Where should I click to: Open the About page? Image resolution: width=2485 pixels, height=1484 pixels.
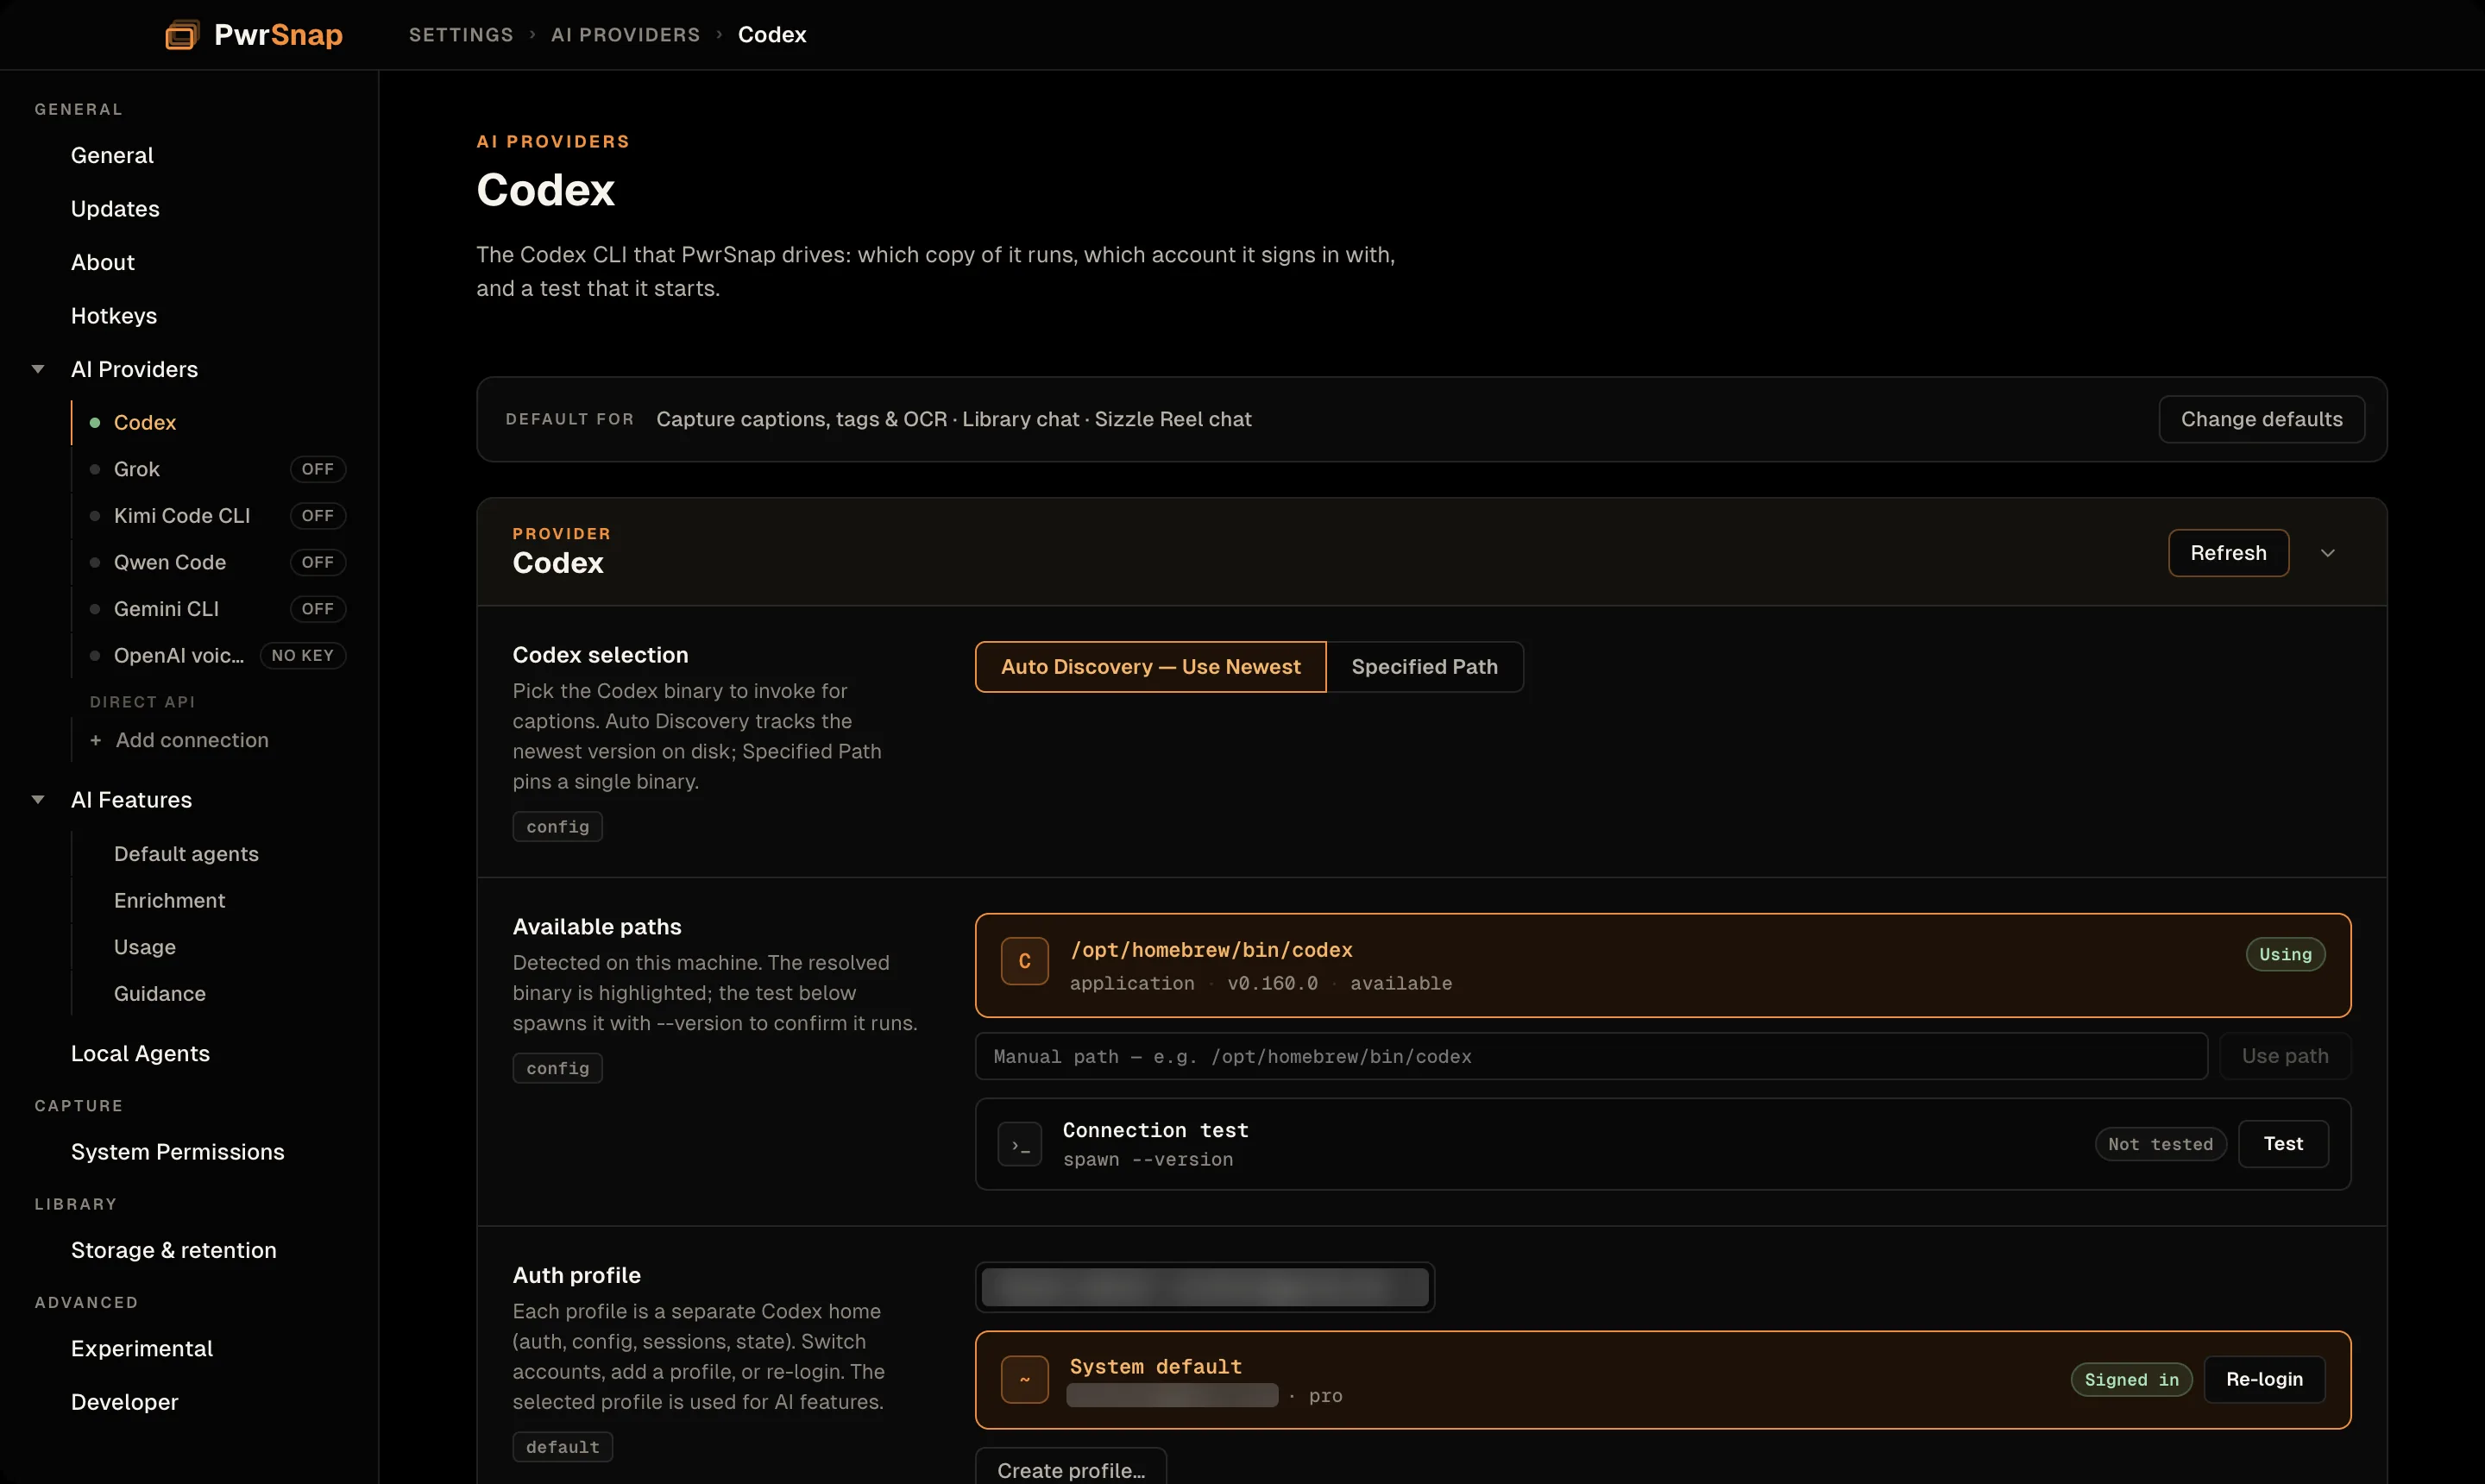103,263
